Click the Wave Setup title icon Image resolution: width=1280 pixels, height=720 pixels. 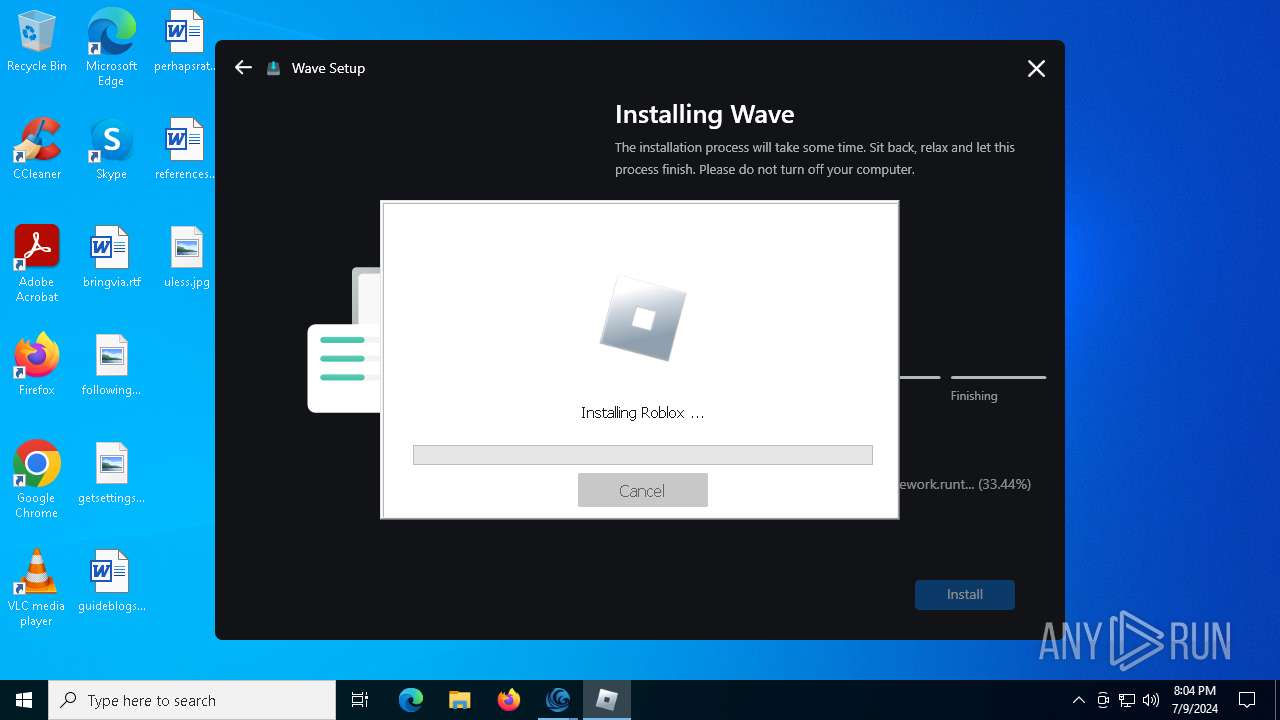tap(273, 68)
